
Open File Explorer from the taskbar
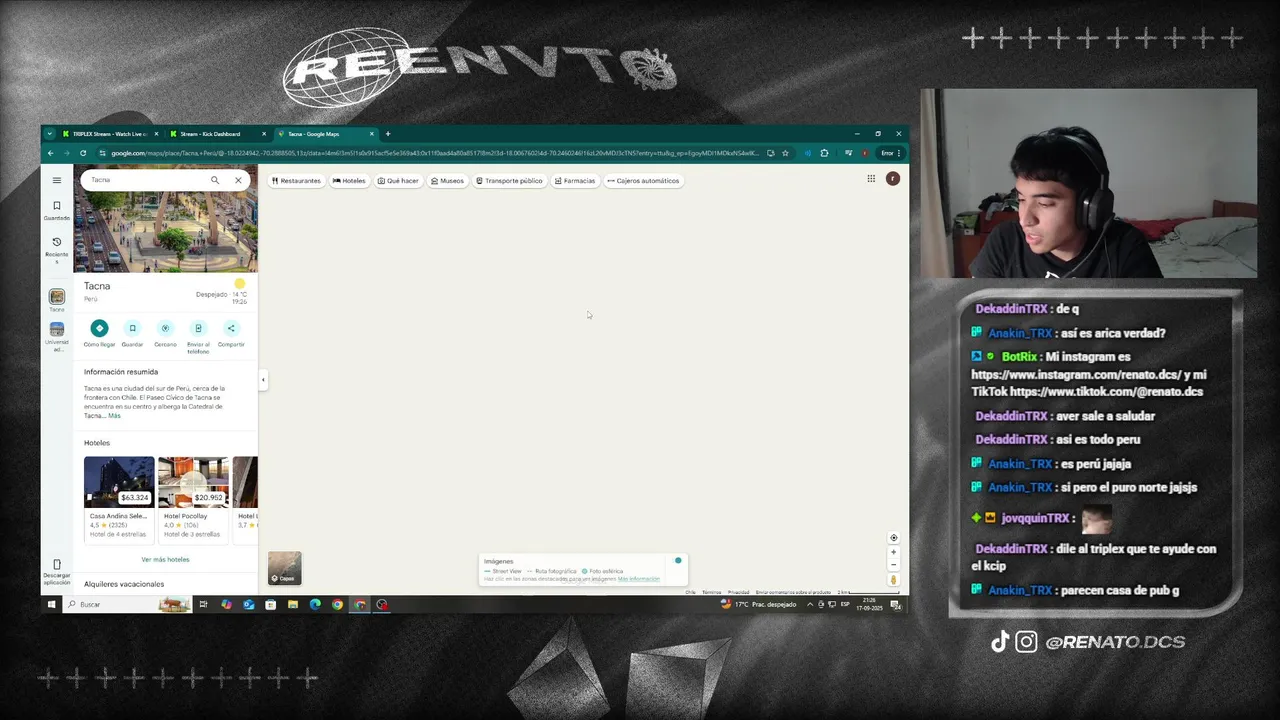point(293,604)
